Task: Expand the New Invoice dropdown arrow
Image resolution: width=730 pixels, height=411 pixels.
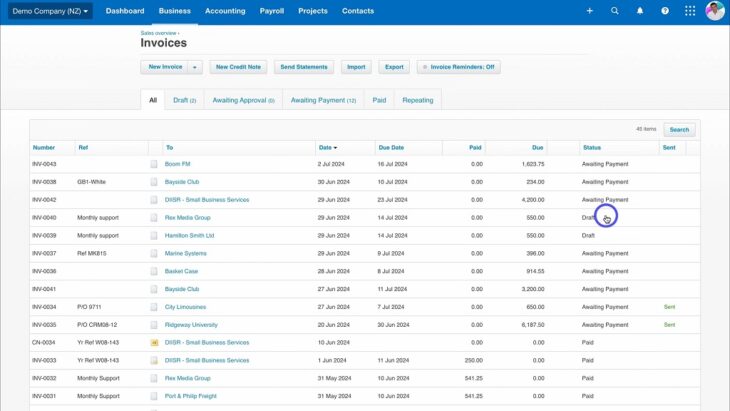Action: click(x=195, y=67)
